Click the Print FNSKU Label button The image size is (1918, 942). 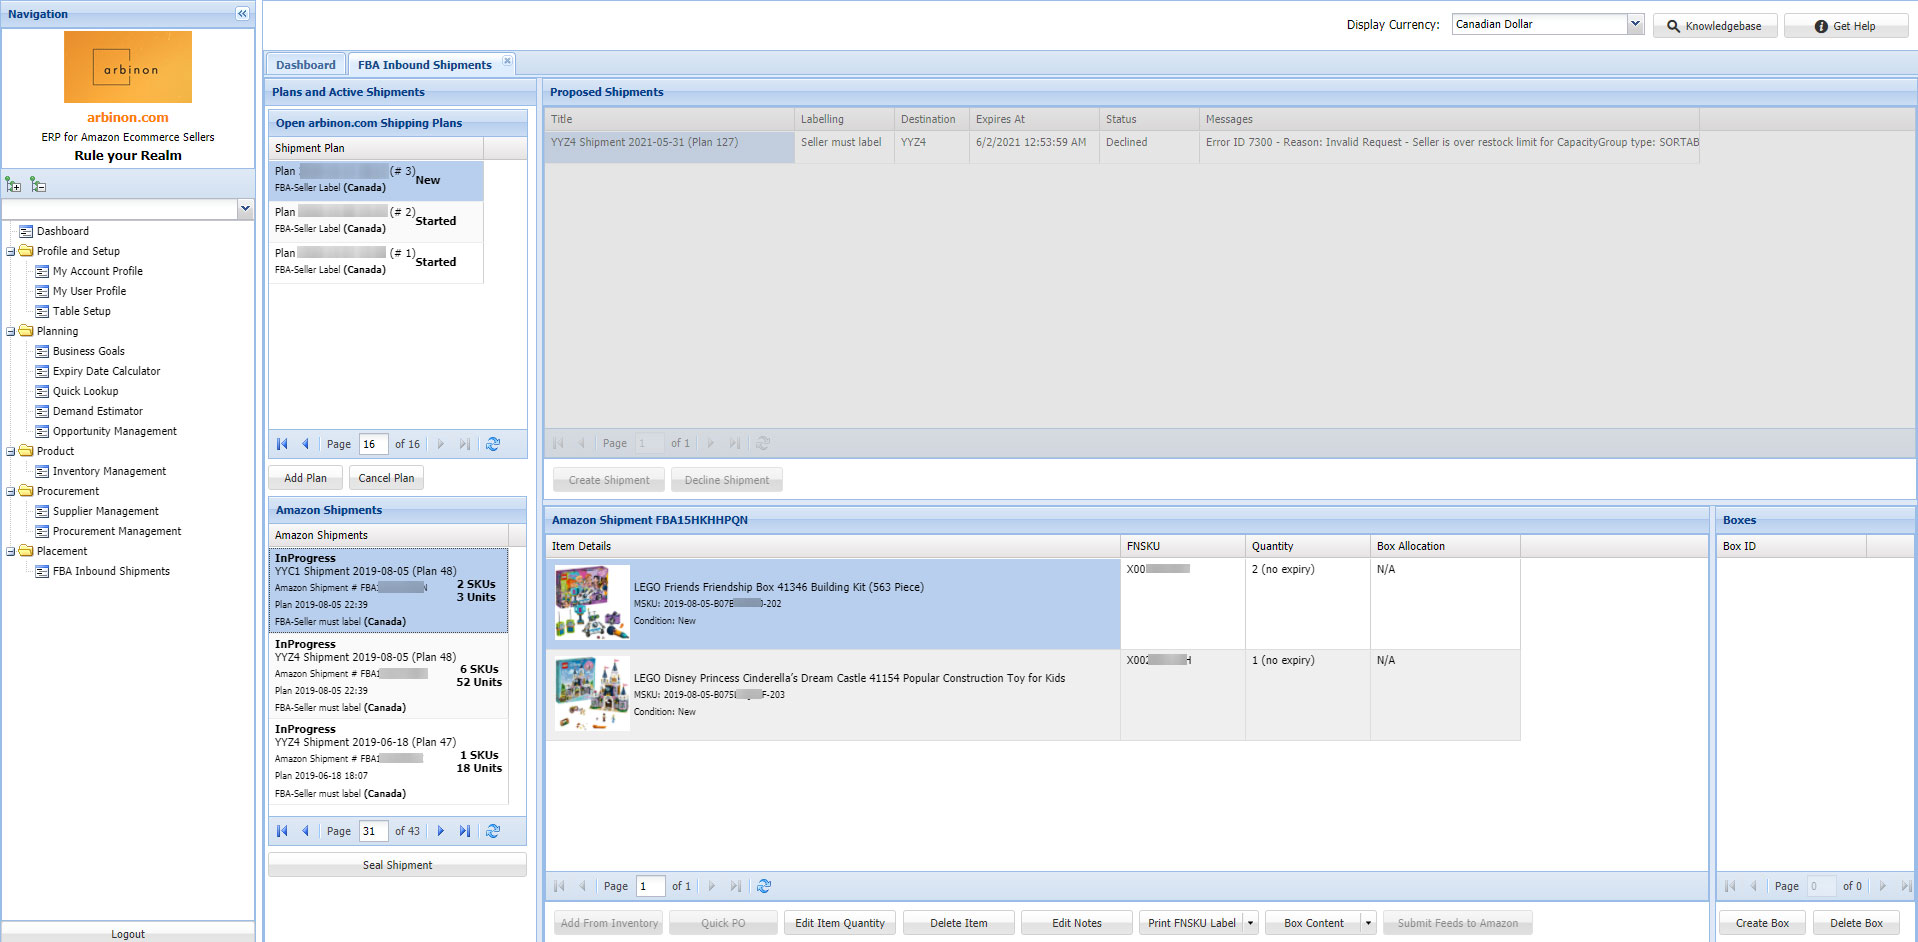[1191, 923]
